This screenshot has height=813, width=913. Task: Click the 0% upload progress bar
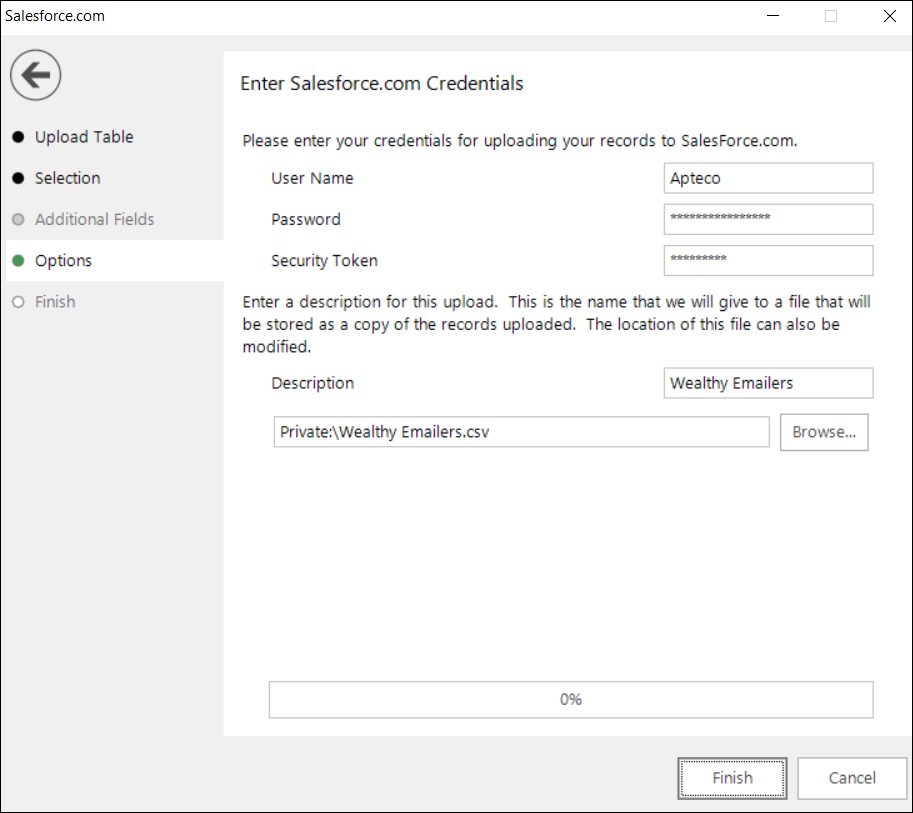[x=571, y=699]
